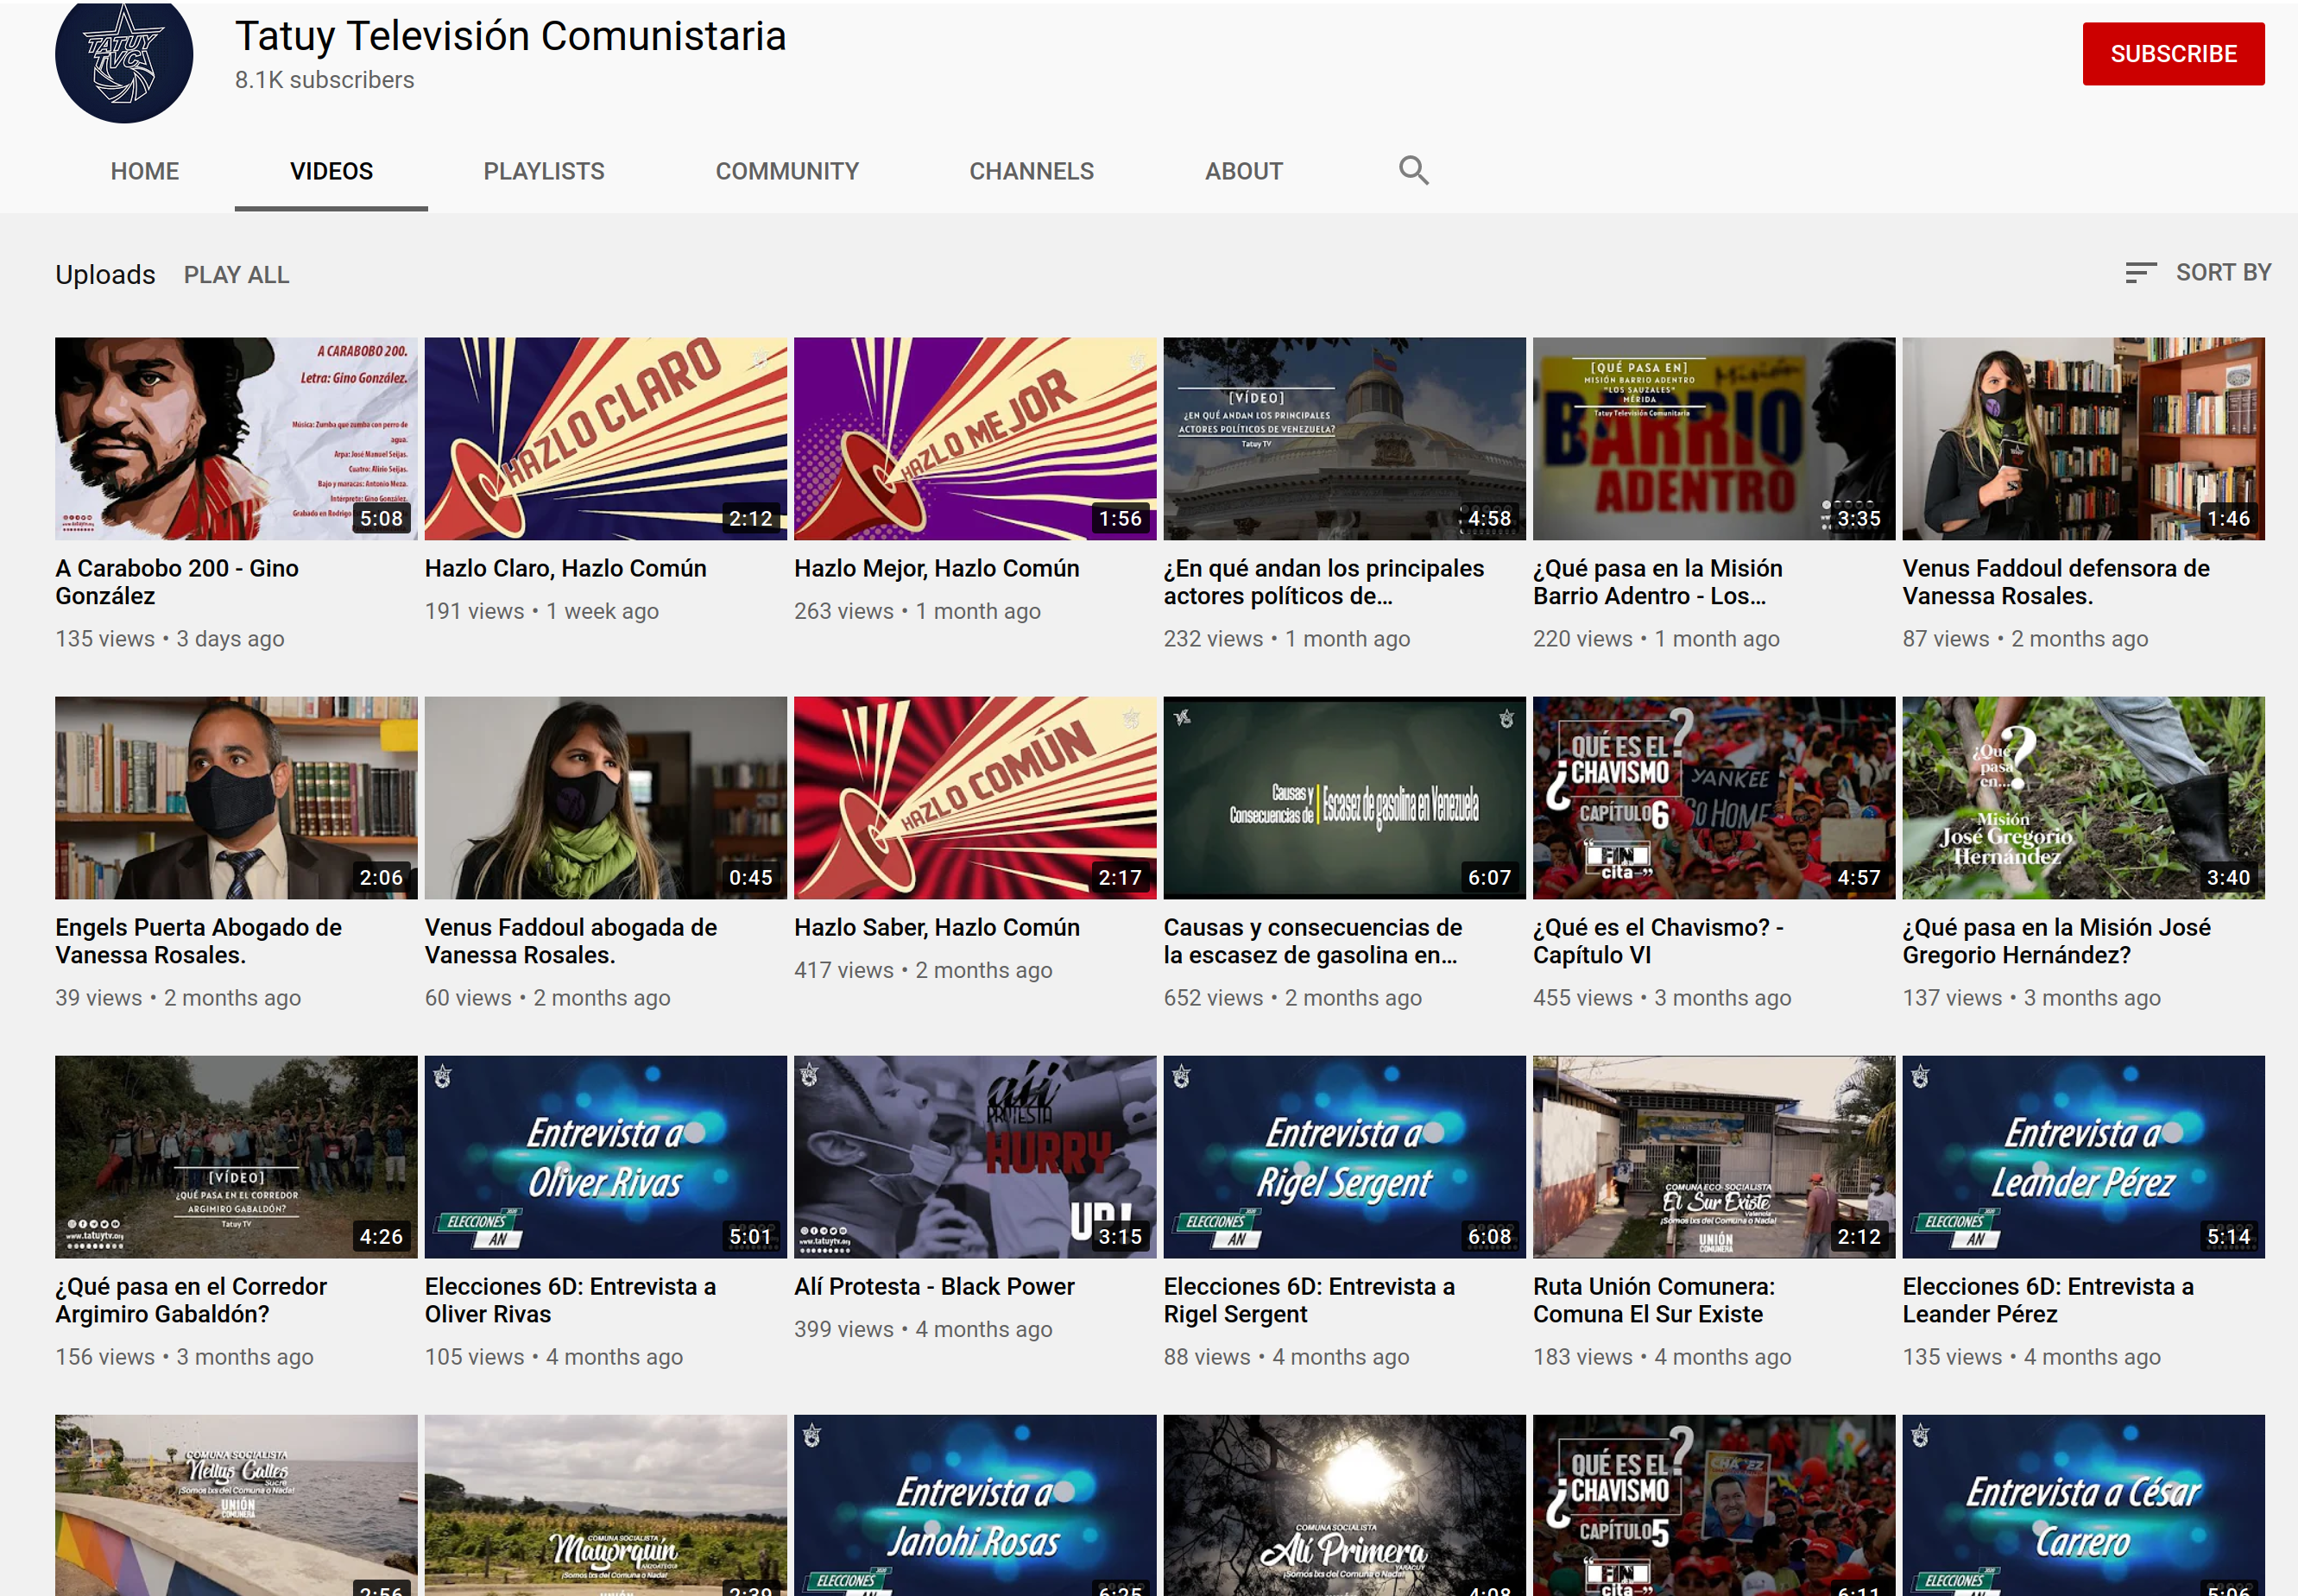Open the Entrevista a César Carrero thumbnail
This screenshot has width=2298, height=1596.
[x=2084, y=1505]
